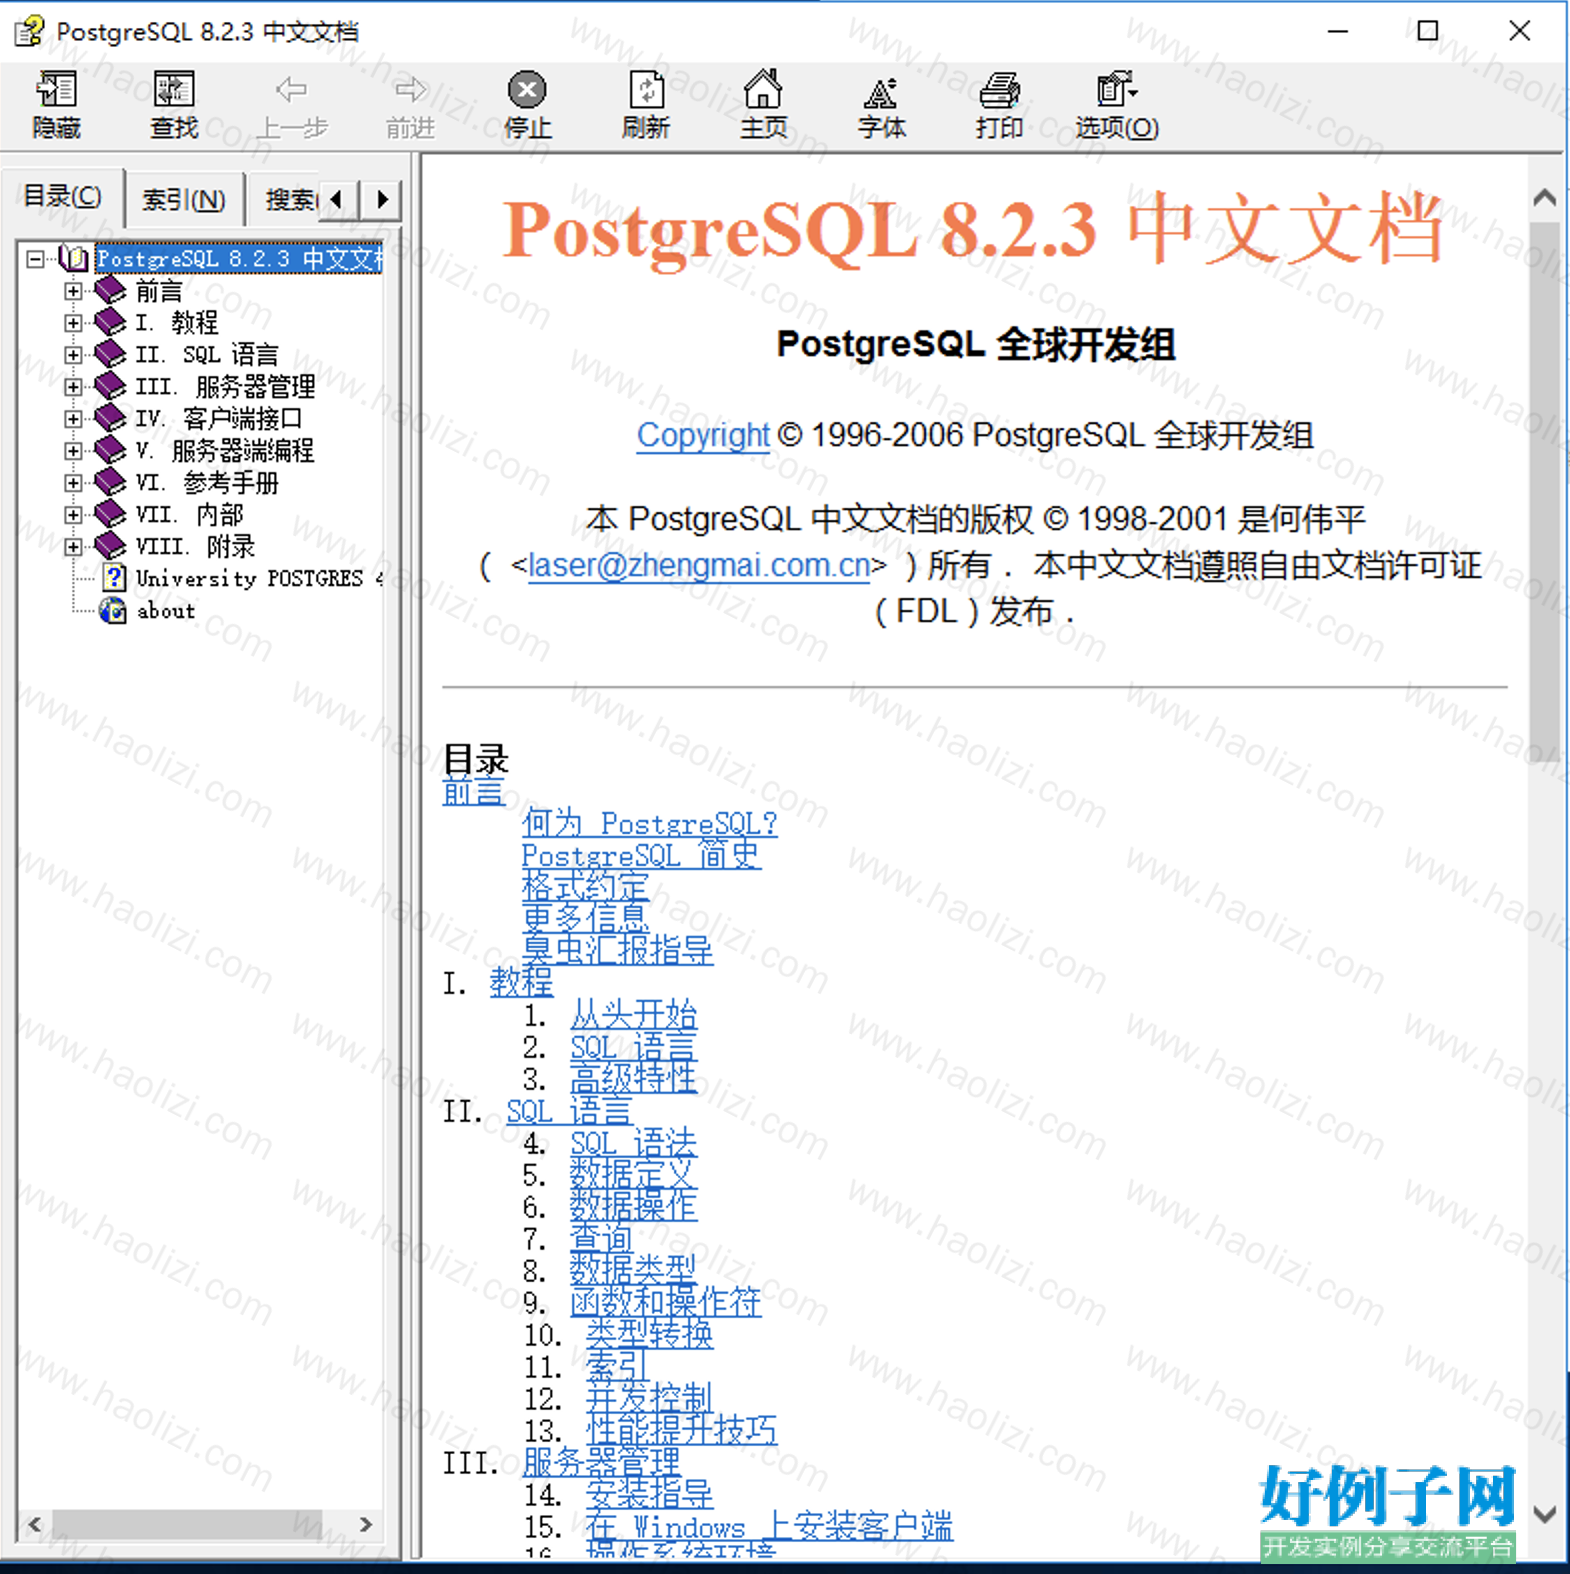Click the tree pane horizontal scrollbar thumb

187,1524
